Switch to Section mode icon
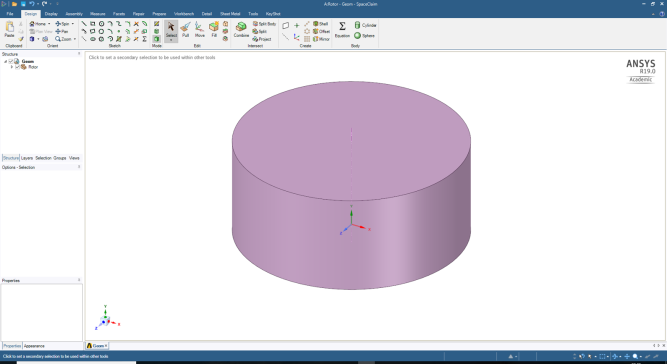The image size is (667, 364). coord(157,31)
